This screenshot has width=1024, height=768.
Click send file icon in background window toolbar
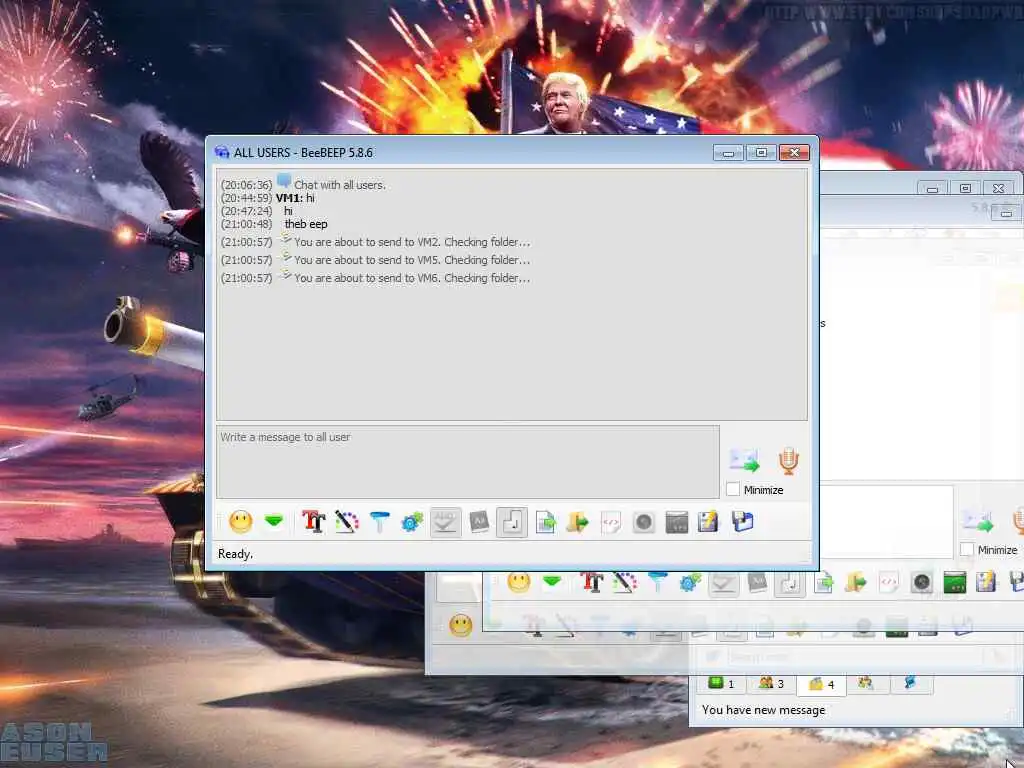coord(824,582)
